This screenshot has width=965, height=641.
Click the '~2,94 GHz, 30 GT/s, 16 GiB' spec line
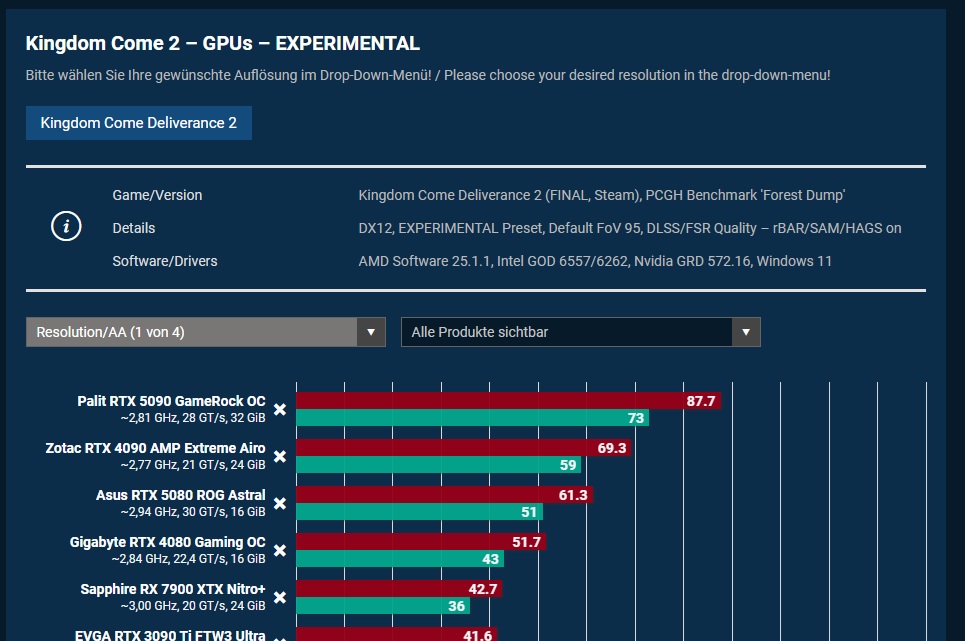193,512
